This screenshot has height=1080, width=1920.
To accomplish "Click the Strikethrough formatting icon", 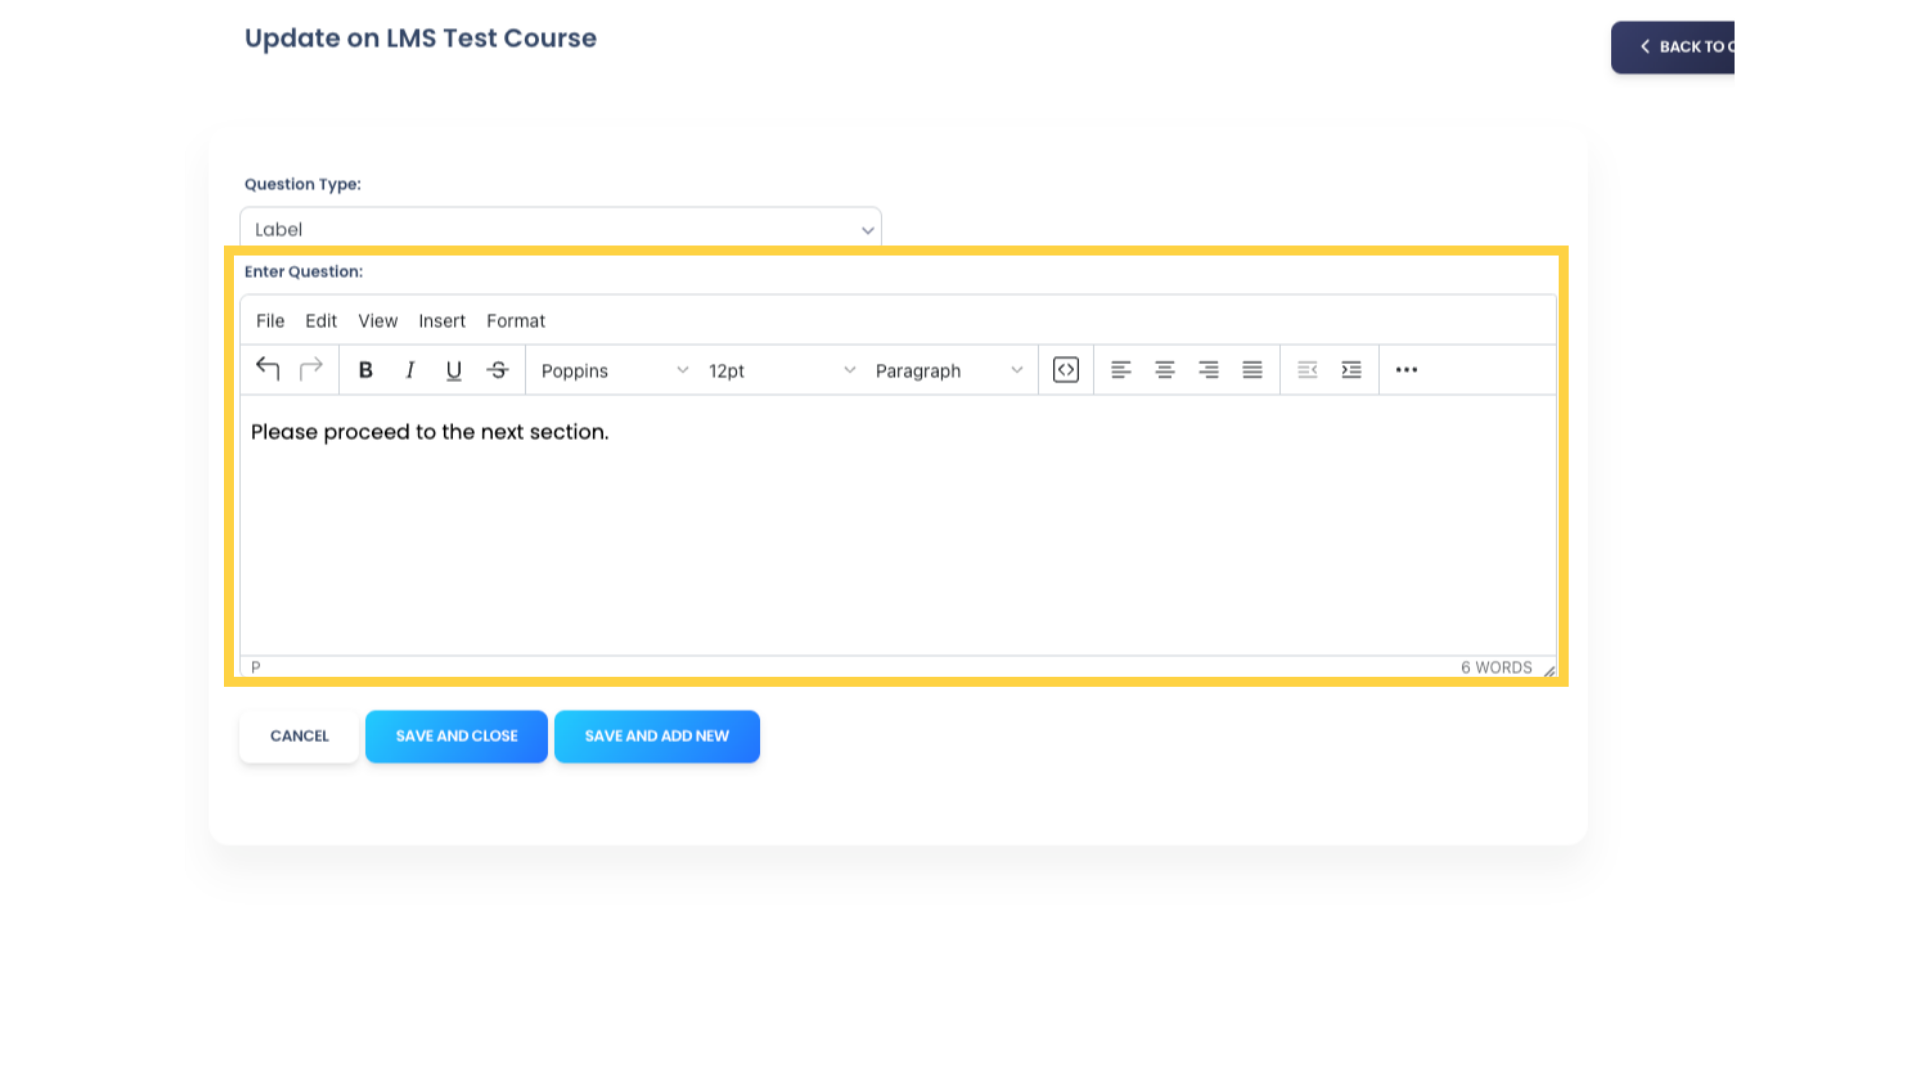I will (x=497, y=369).
